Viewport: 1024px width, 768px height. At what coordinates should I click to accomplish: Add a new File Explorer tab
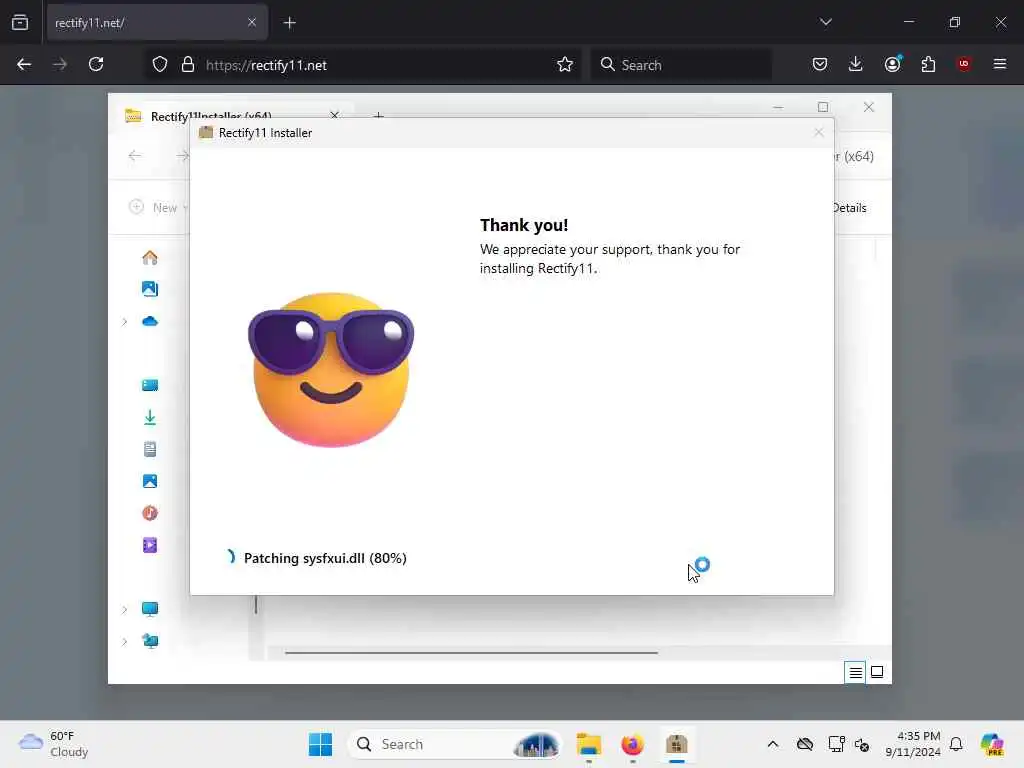click(378, 115)
